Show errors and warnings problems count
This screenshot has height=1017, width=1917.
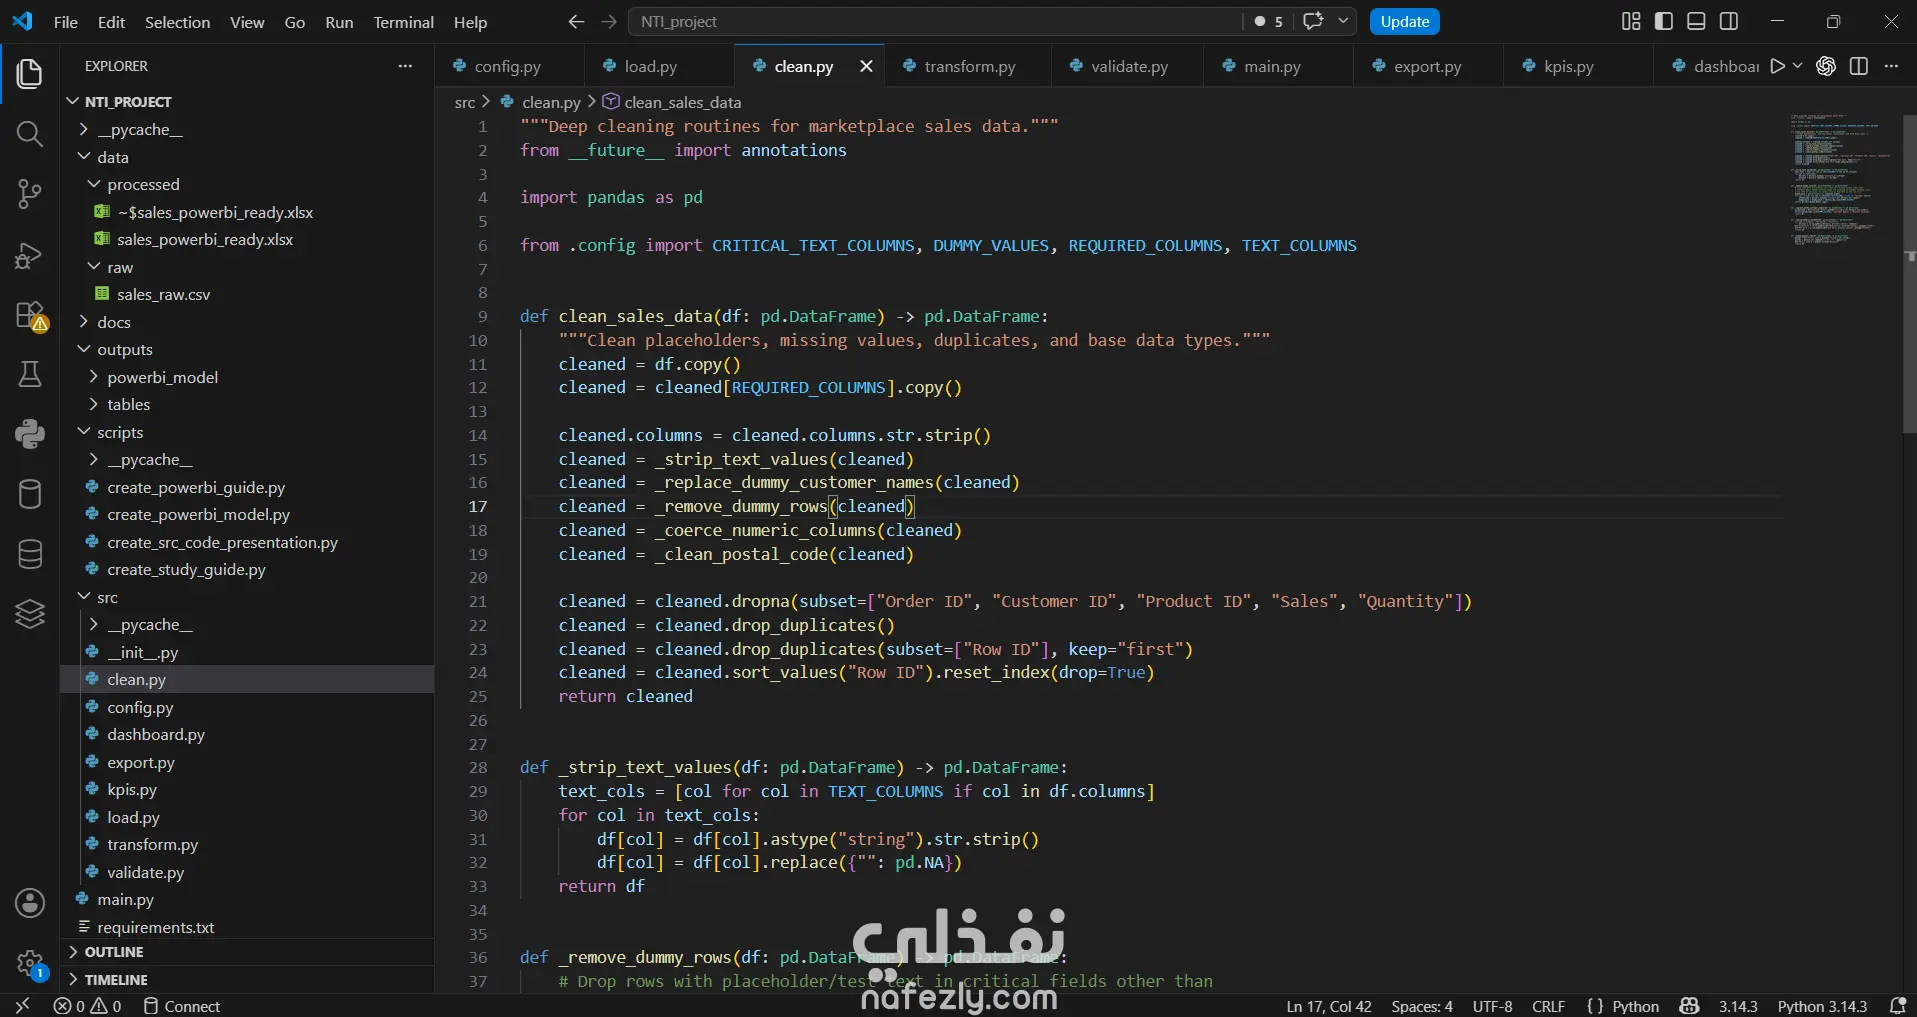coord(88,1006)
